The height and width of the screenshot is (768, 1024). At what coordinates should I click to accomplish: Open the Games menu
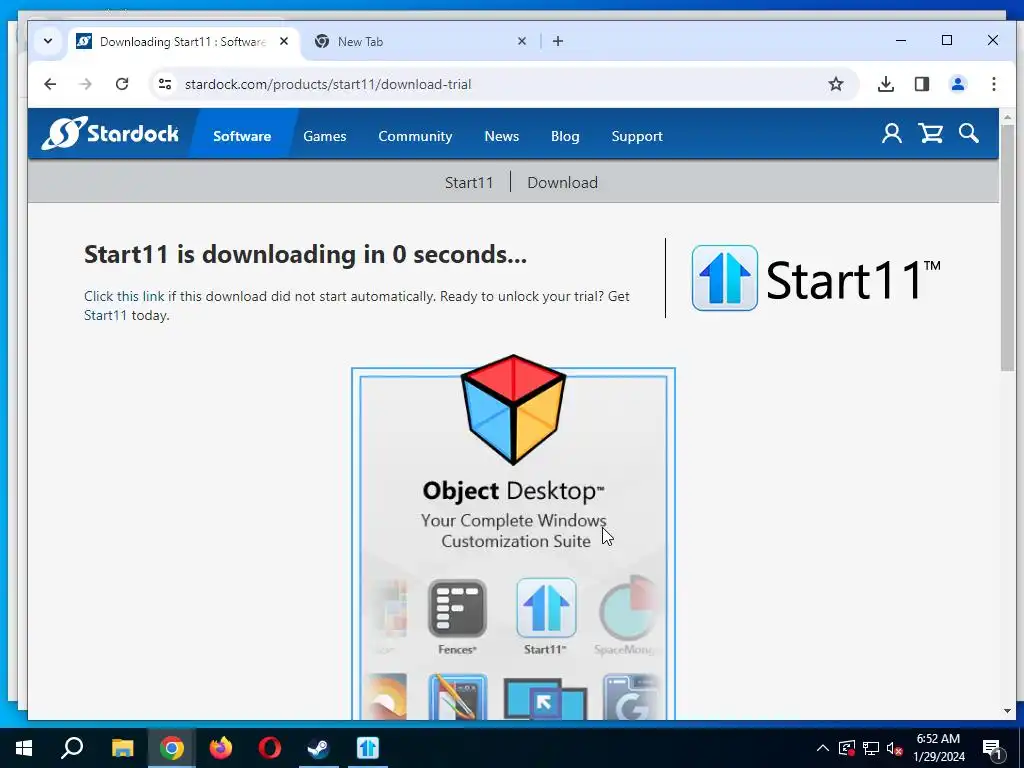click(325, 136)
